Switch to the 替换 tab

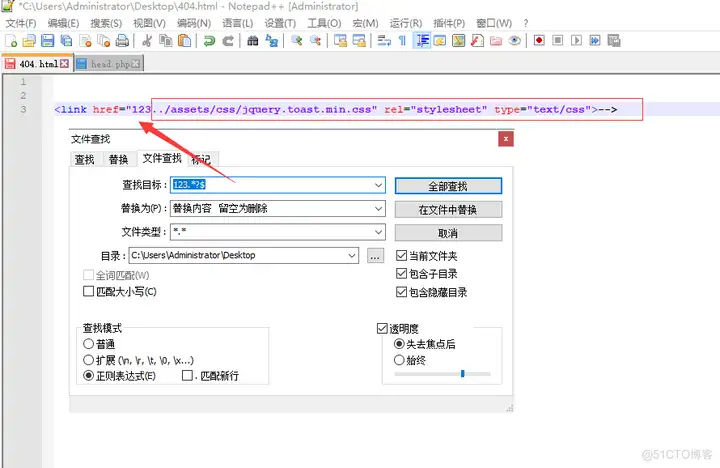click(118, 159)
